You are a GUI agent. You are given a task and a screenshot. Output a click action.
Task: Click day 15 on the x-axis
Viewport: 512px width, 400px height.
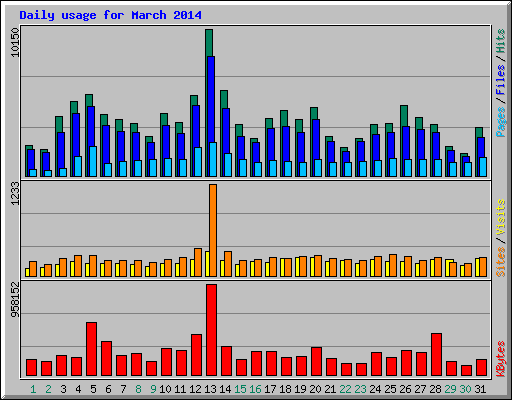click(240, 389)
